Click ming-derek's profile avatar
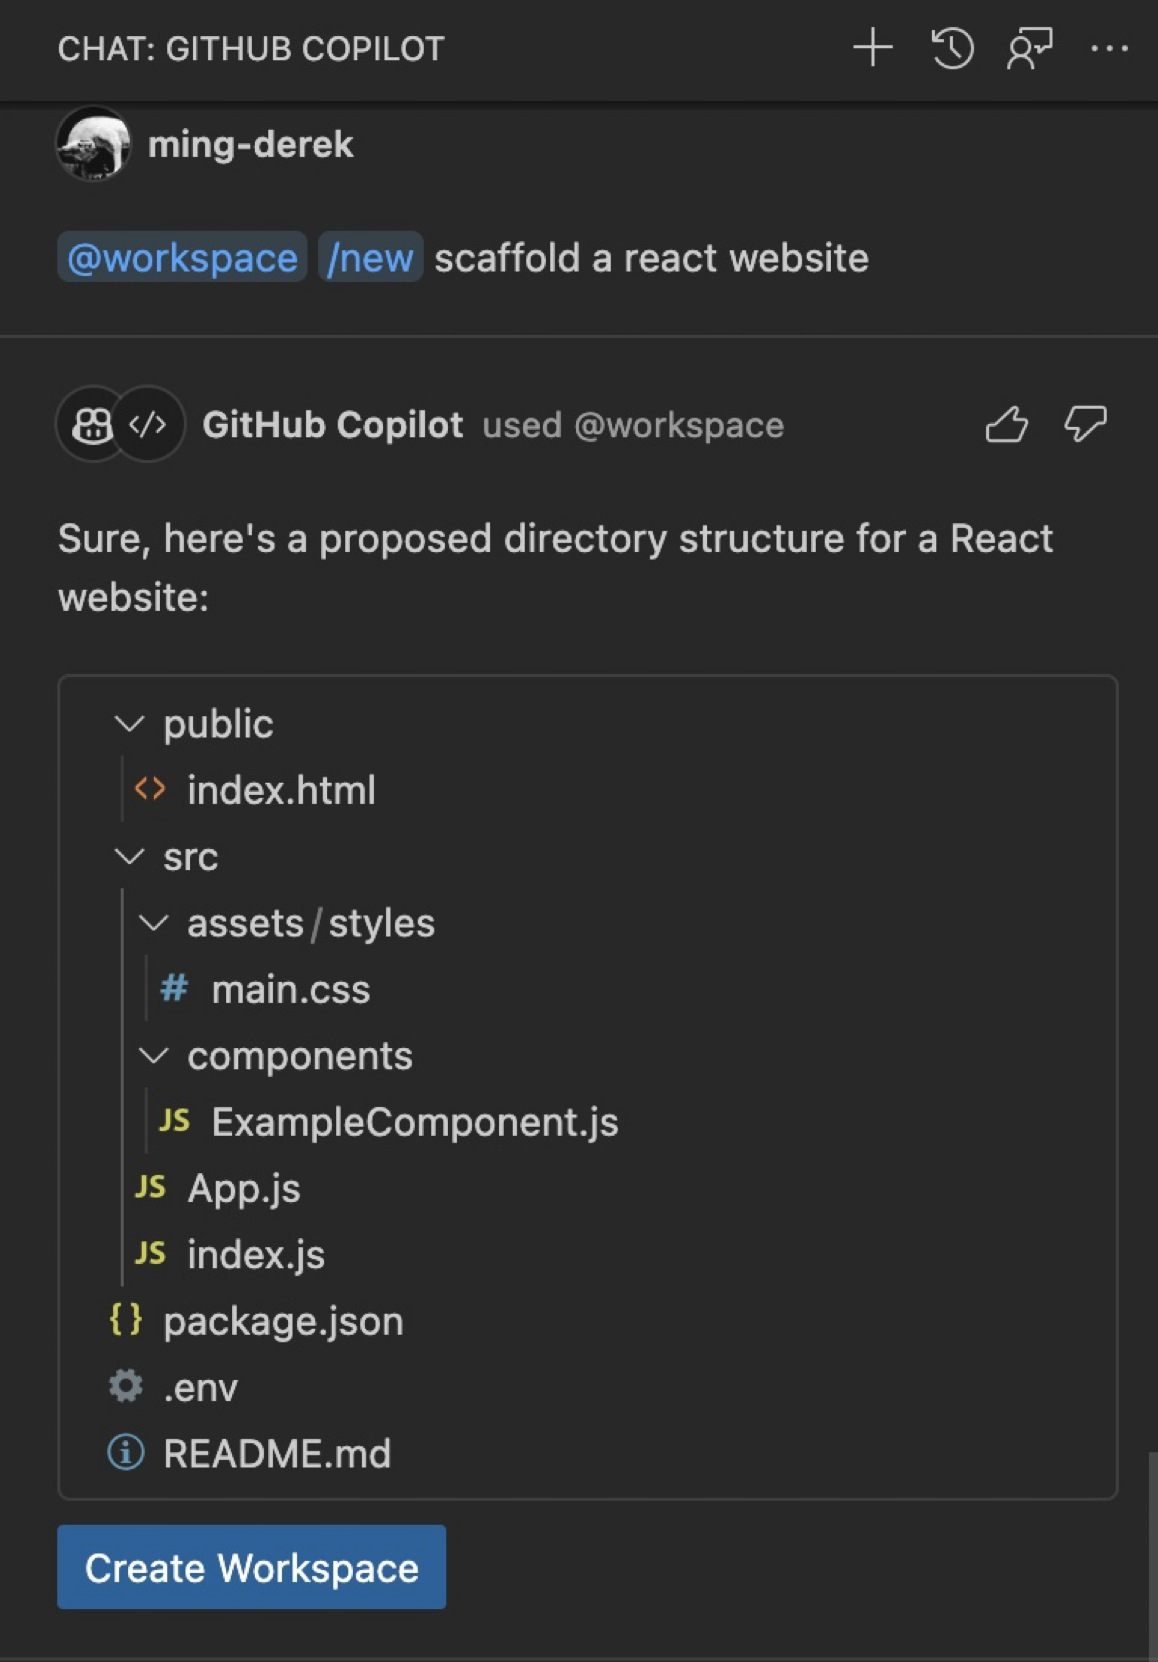Image resolution: width=1158 pixels, height=1662 pixels. [x=93, y=144]
